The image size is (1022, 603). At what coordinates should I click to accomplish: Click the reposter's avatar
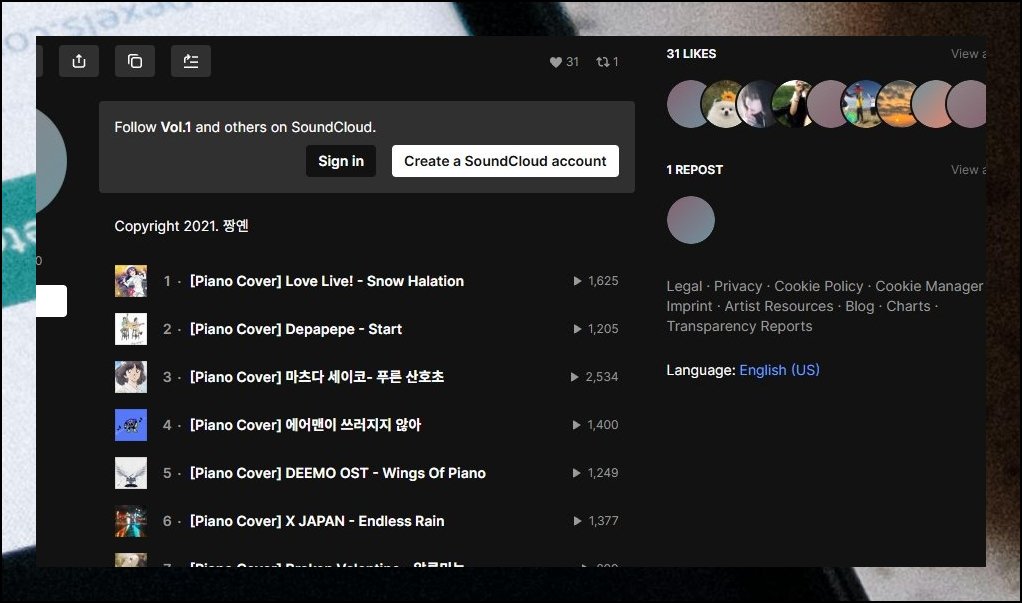coord(691,220)
